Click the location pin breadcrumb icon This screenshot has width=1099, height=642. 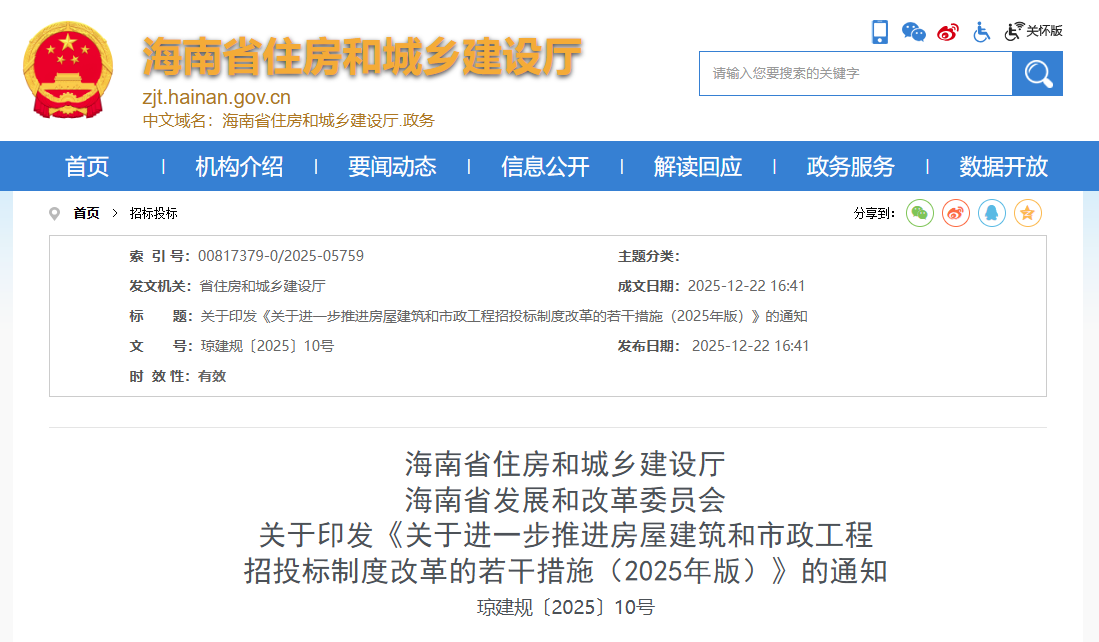tap(55, 213)
